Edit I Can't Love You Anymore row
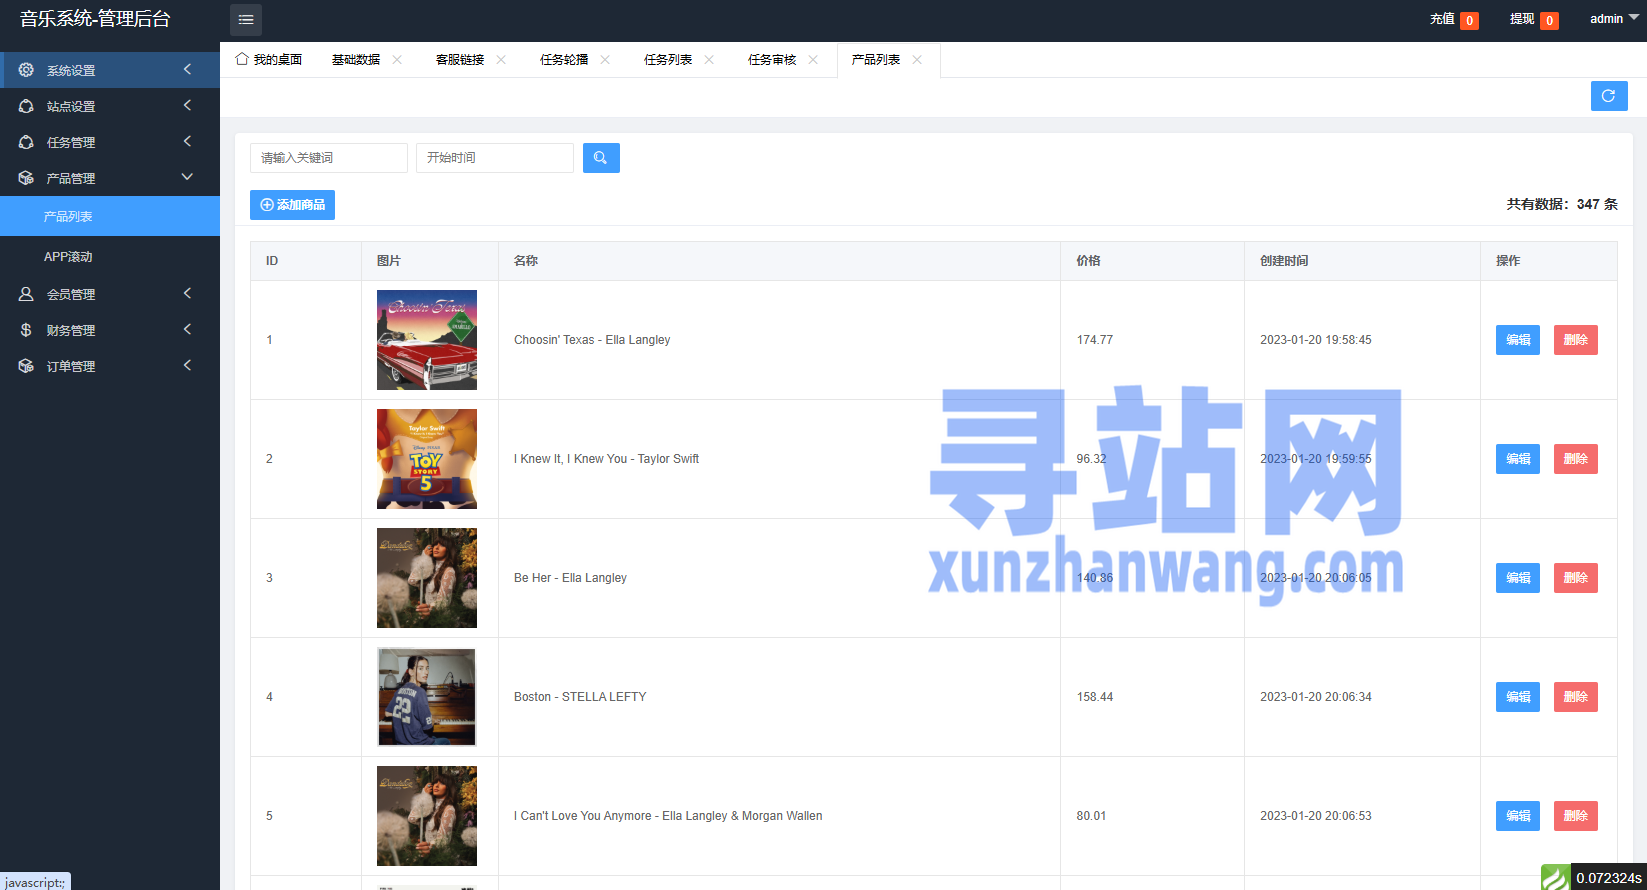 1518,816
